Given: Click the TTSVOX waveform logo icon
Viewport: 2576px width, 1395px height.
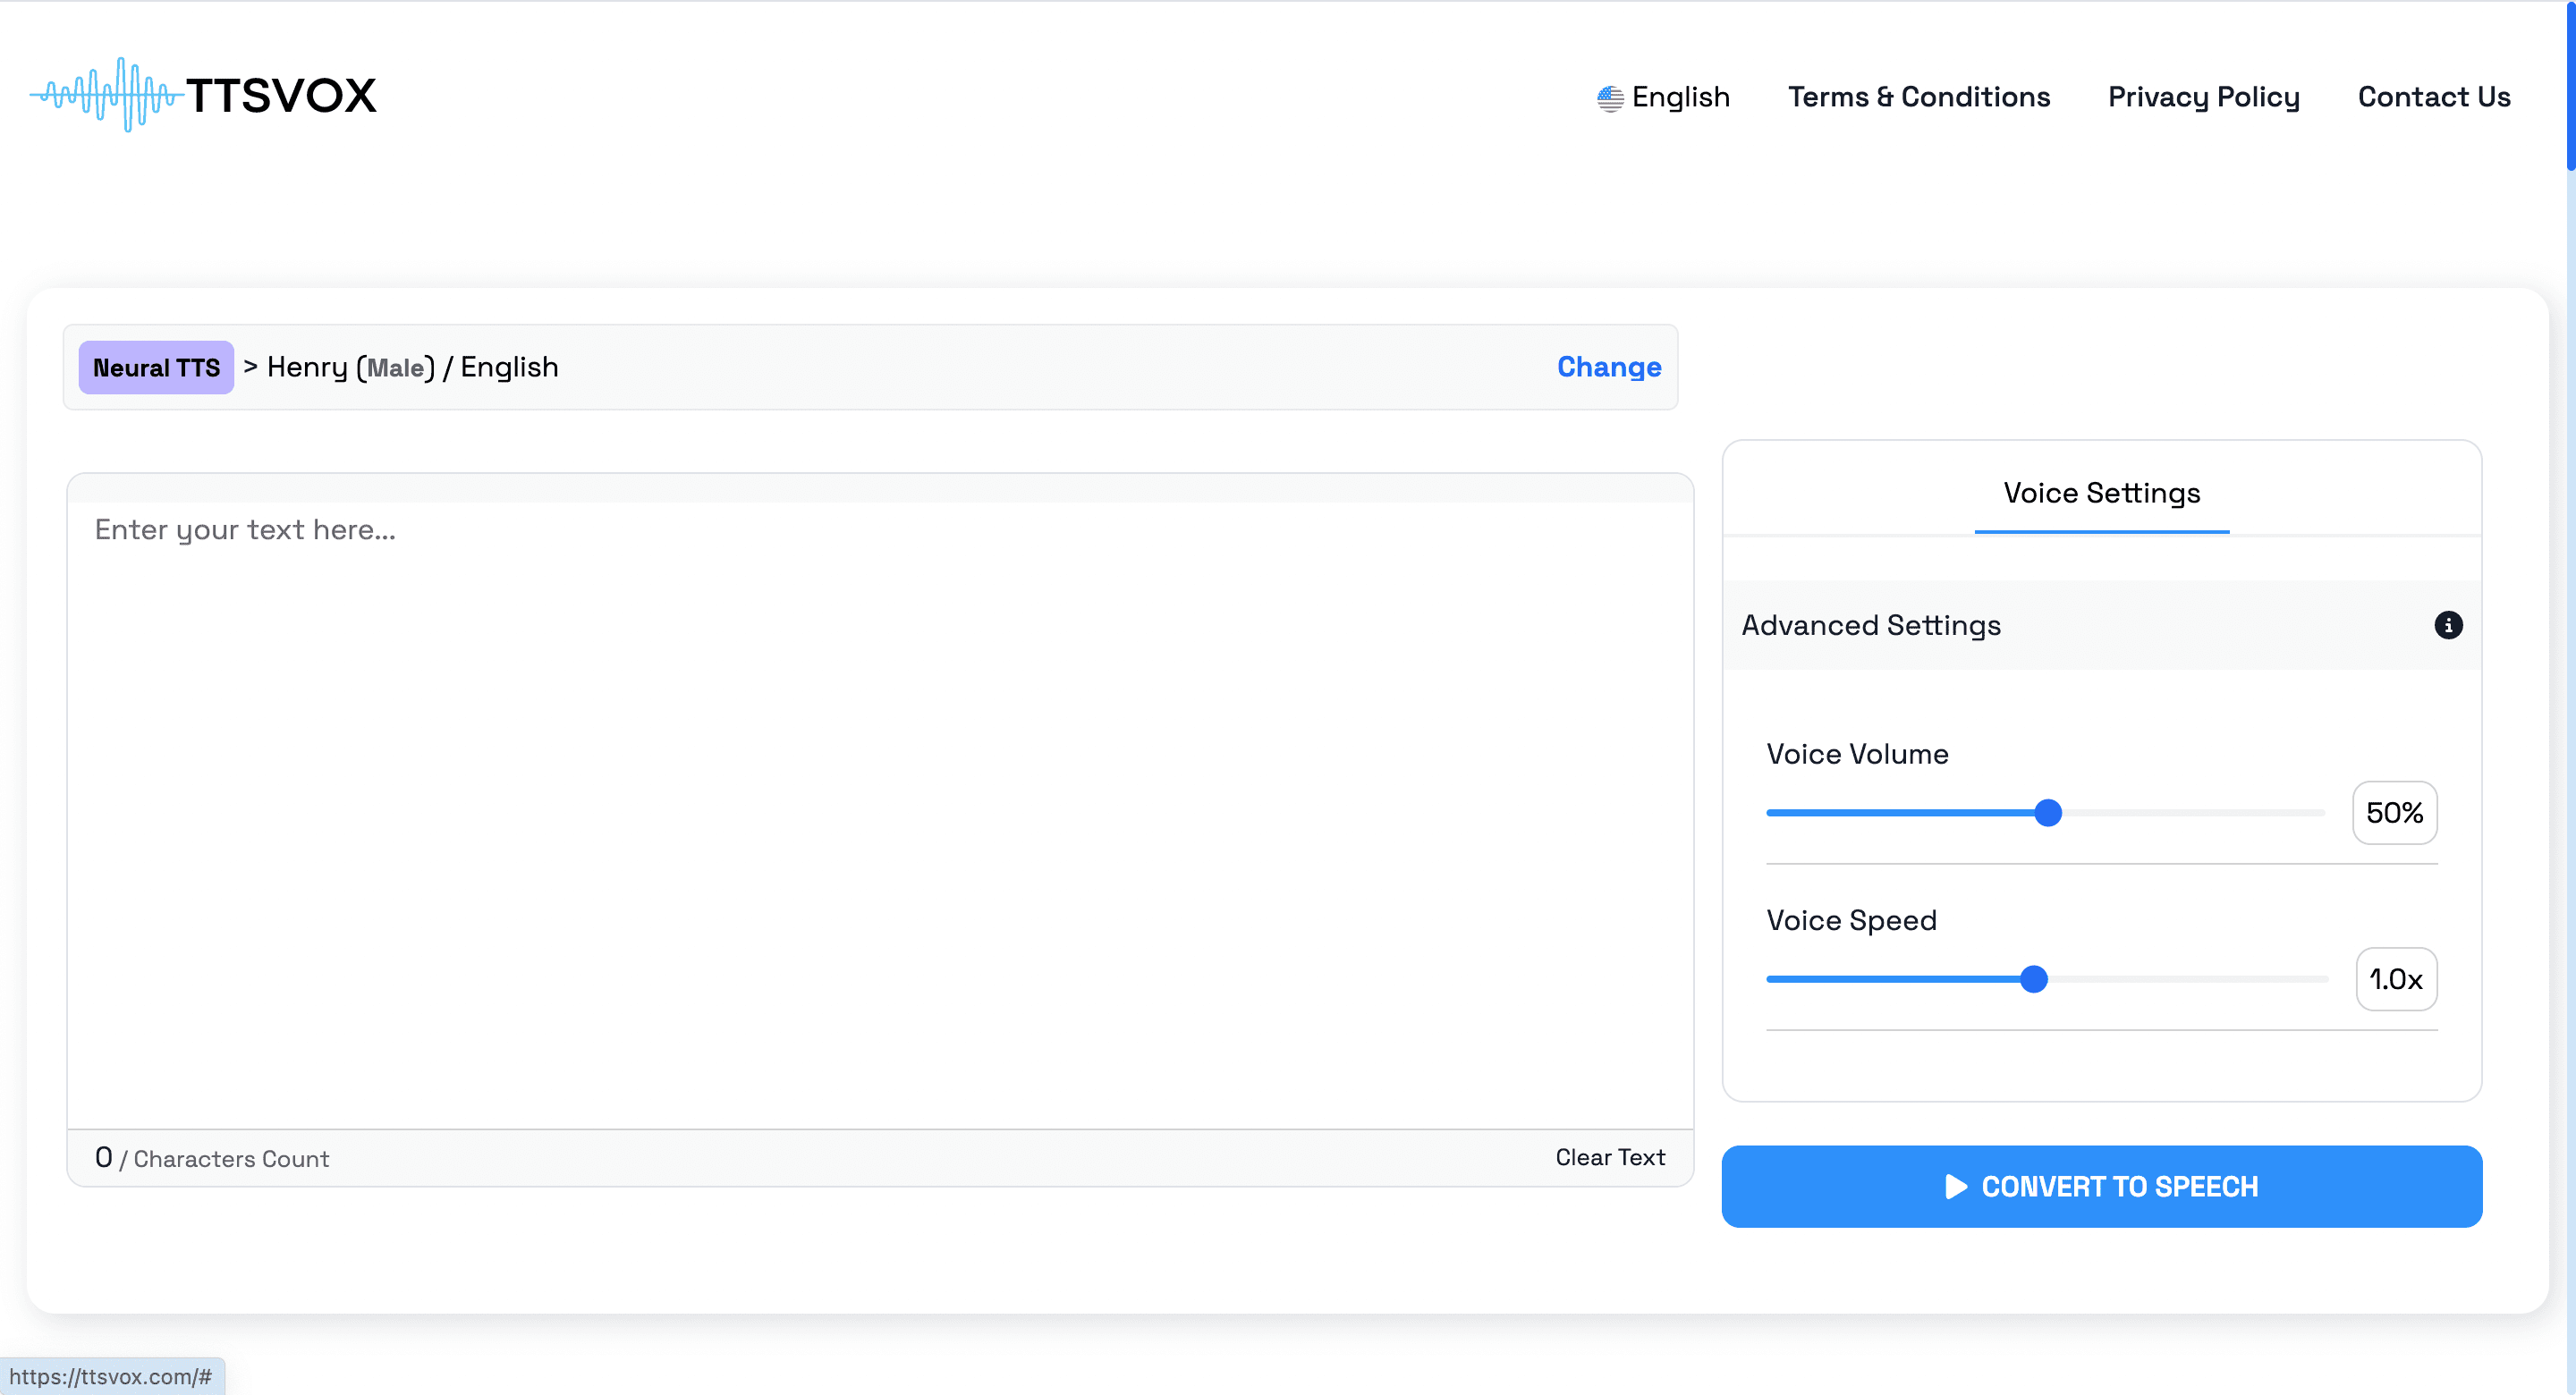Looking at the screenshot, I should tap(106, 95).
